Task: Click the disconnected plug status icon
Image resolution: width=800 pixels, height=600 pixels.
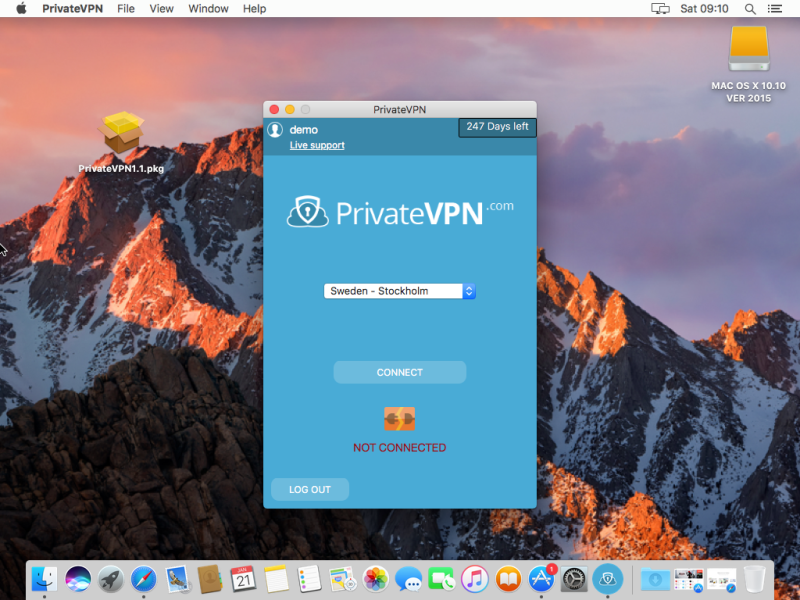Action: tap(400, 419)
